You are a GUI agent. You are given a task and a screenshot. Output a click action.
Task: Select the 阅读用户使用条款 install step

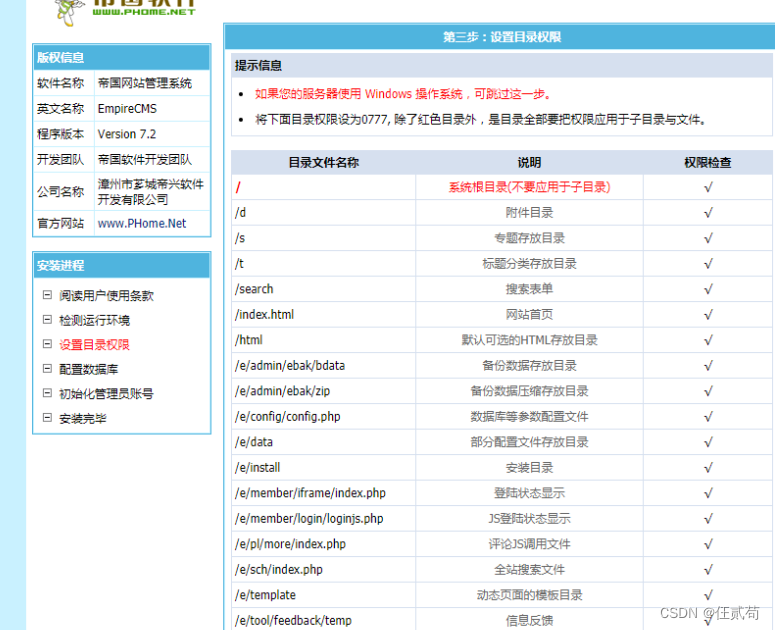coord(106,295)
